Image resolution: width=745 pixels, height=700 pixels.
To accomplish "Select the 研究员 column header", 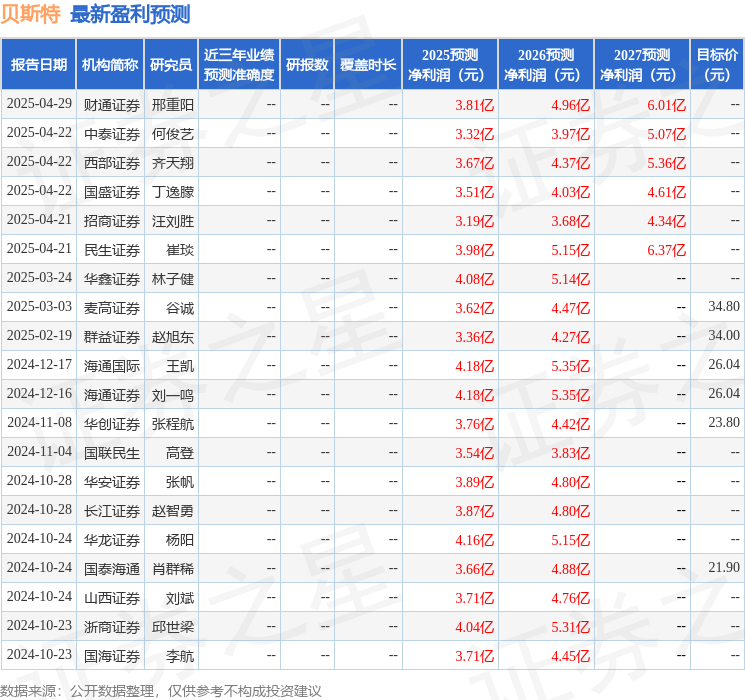I will click(171, 65).
